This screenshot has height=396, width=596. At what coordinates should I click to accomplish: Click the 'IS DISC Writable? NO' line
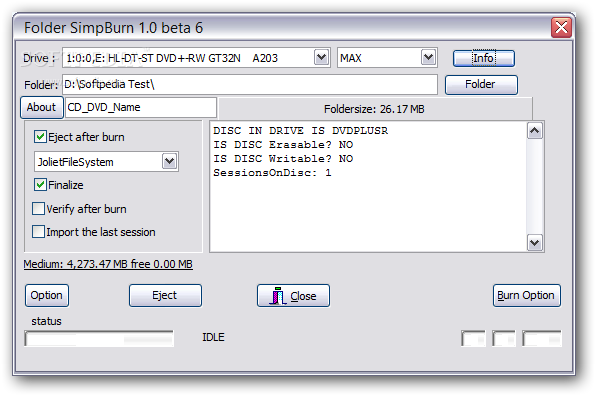pos(283,159)
